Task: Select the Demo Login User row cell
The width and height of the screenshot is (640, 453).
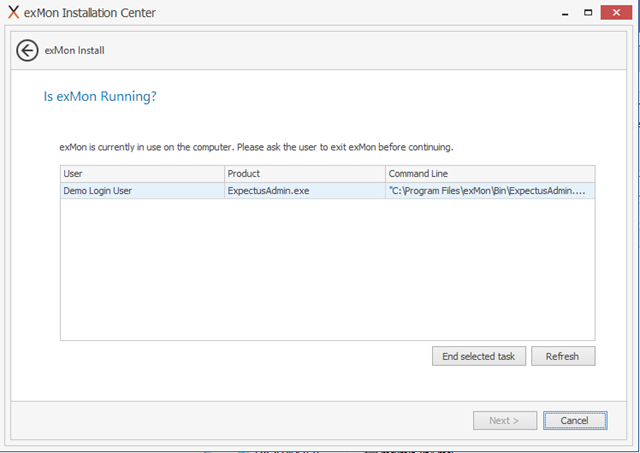Action: [x=142, y=191]
